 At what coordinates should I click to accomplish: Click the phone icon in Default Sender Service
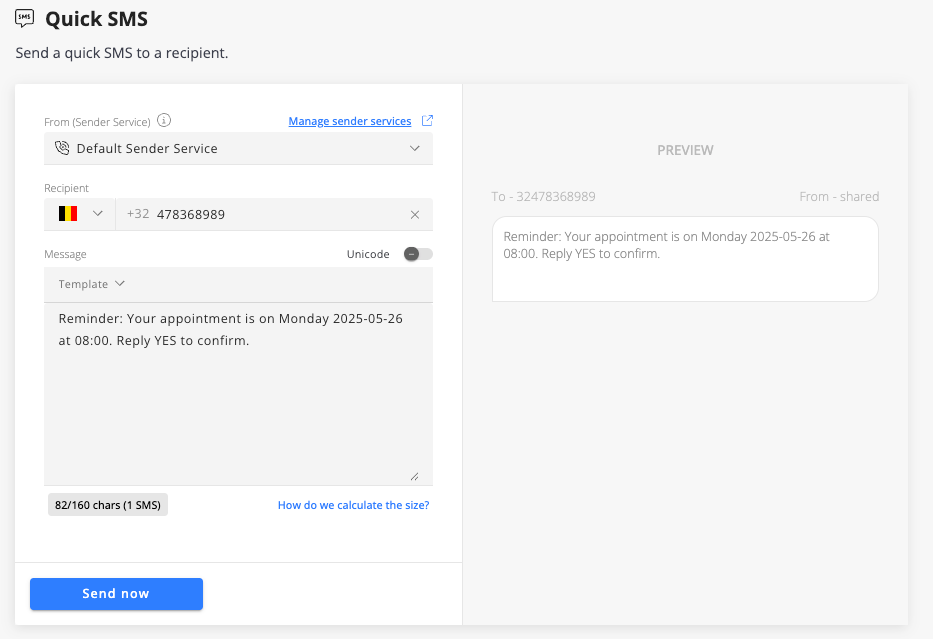(x=62, y=148)
